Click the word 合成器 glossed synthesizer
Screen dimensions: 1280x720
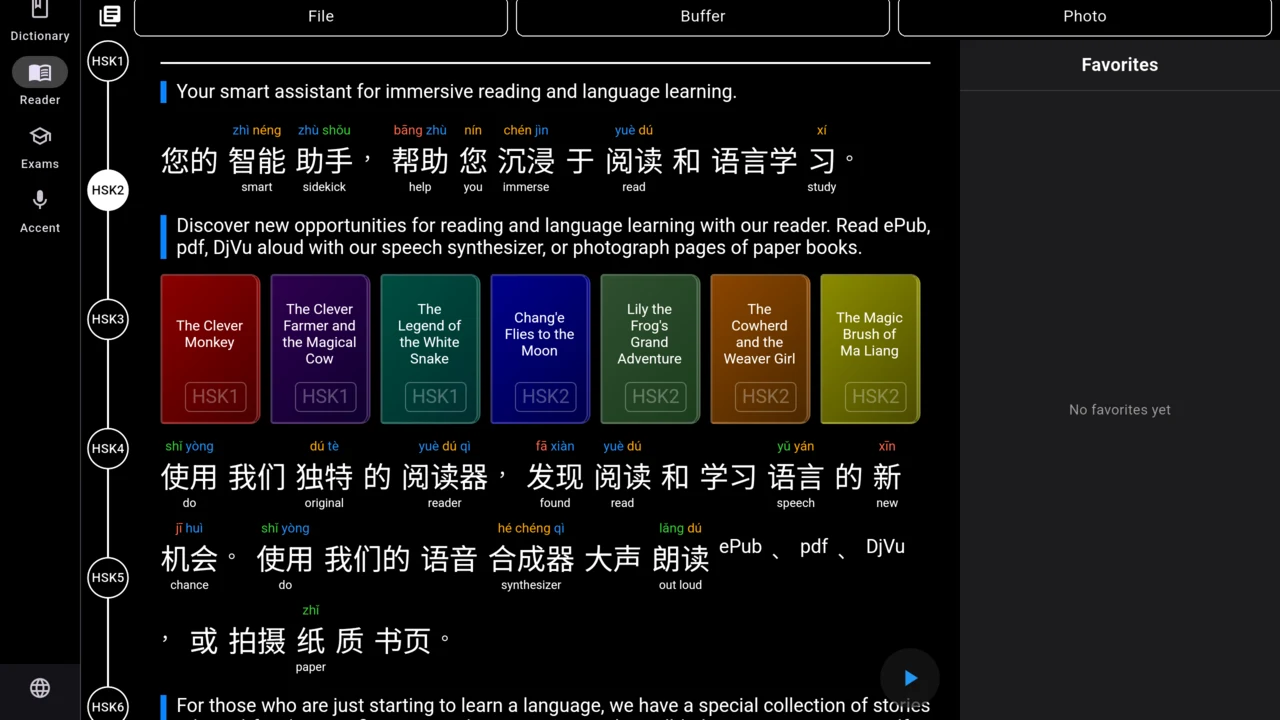[x=531, y=558]
